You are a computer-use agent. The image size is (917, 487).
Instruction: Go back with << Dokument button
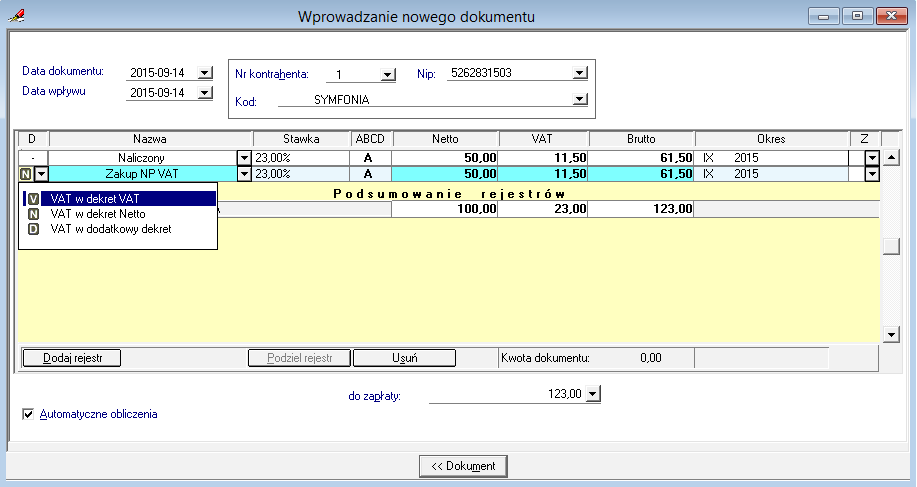[x=463, y=466]
